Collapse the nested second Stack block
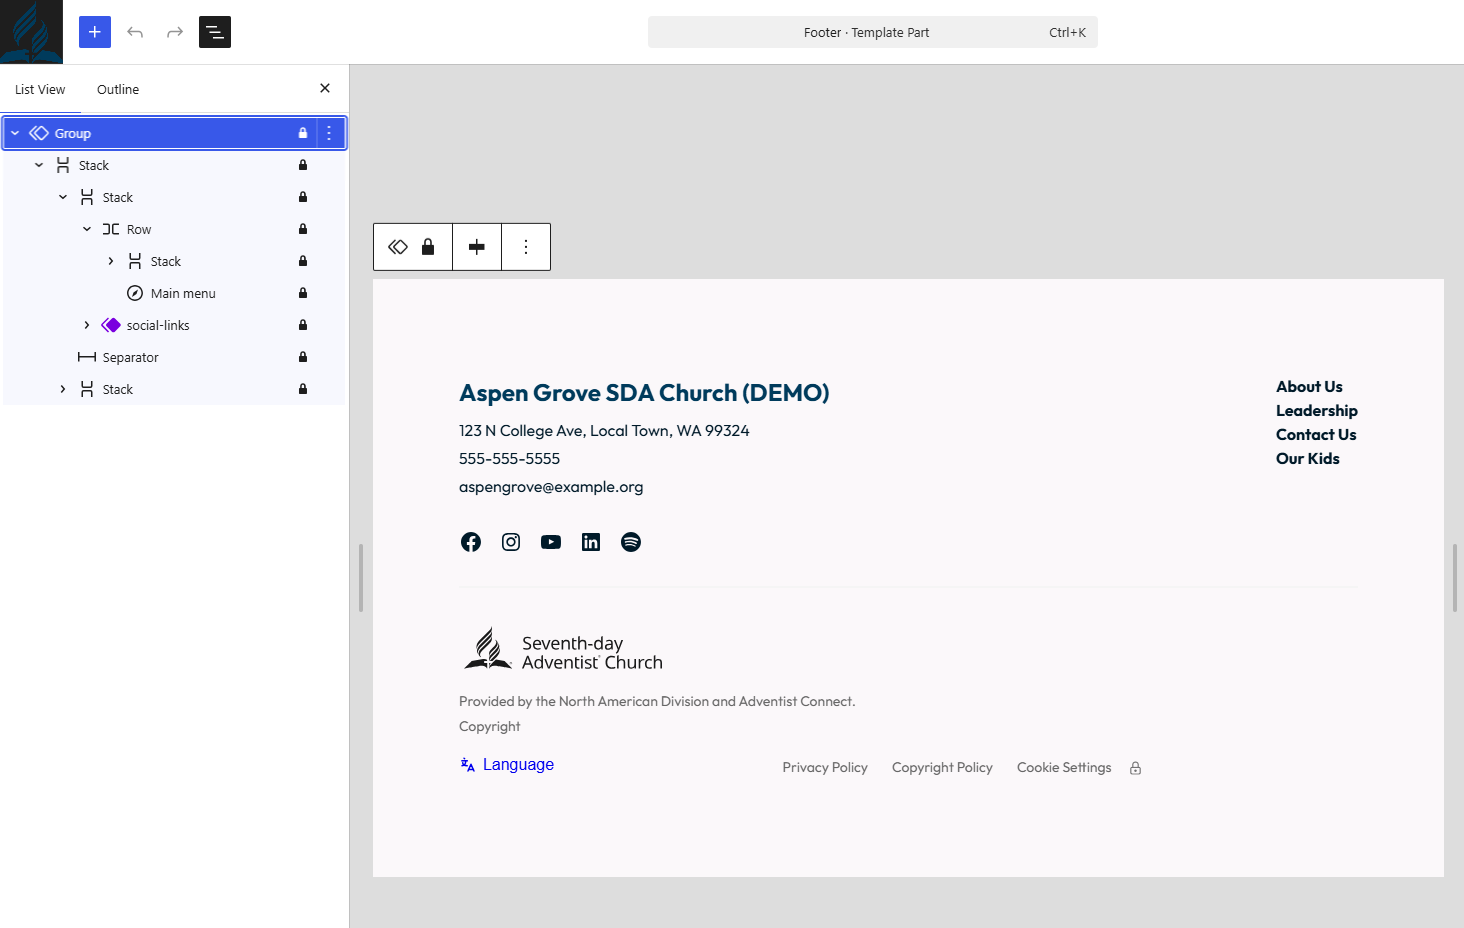Screen dimensions: 1464x928 click(x=63, y=197)
